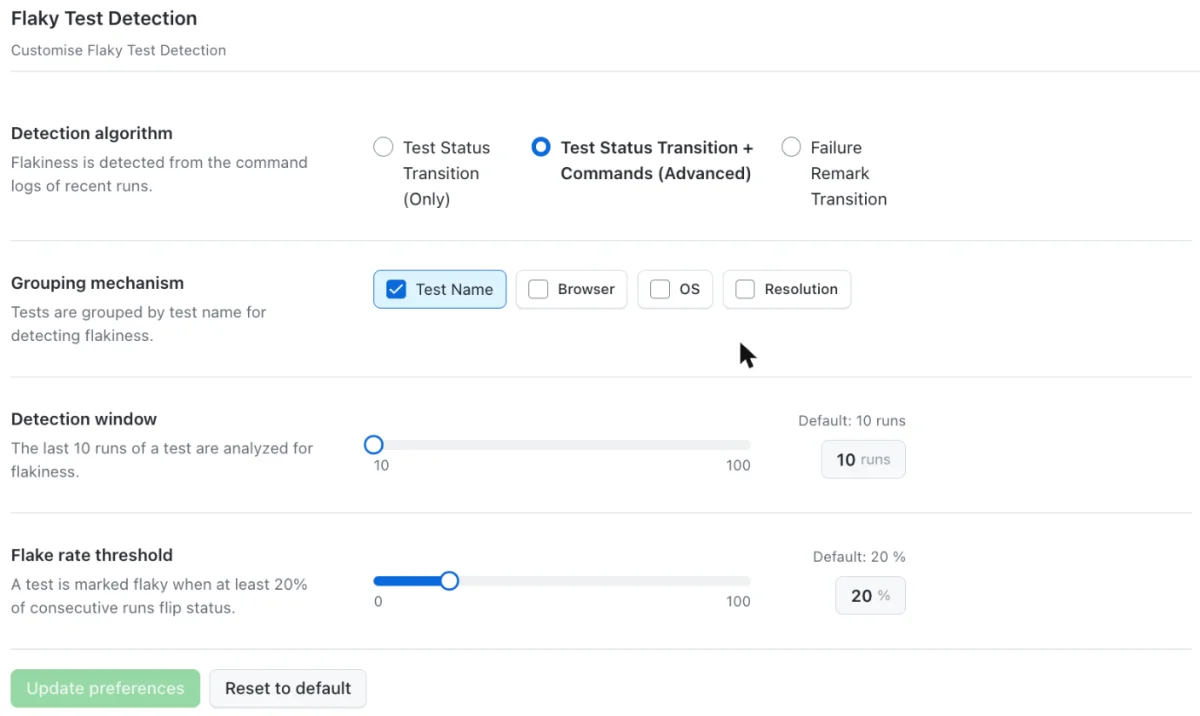Screen dimensions: 1200x716
Task: Click the description about grouping by test name
Action: 139,324
